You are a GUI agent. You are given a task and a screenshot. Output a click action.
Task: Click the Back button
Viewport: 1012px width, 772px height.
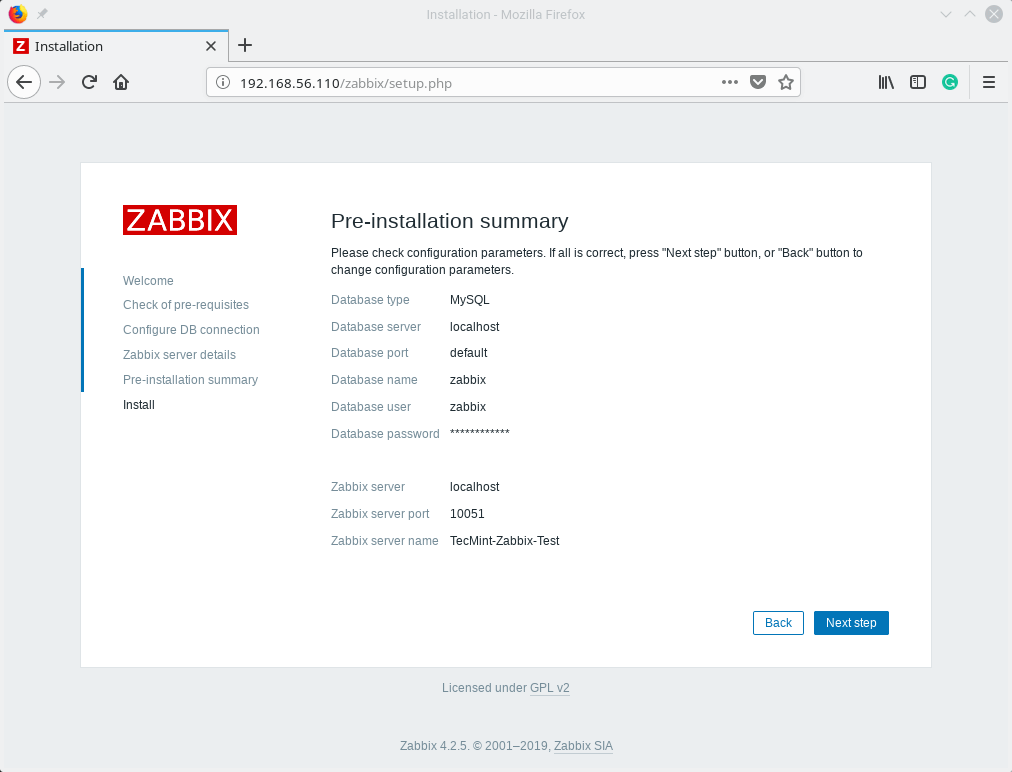(778, 623)
